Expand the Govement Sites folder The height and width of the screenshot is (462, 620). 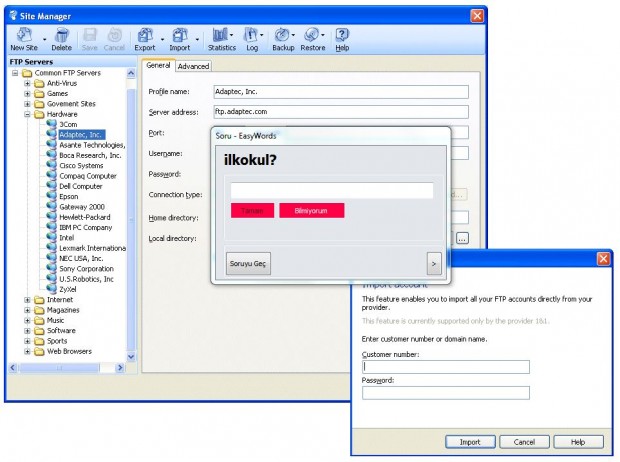tap(27, 104)
